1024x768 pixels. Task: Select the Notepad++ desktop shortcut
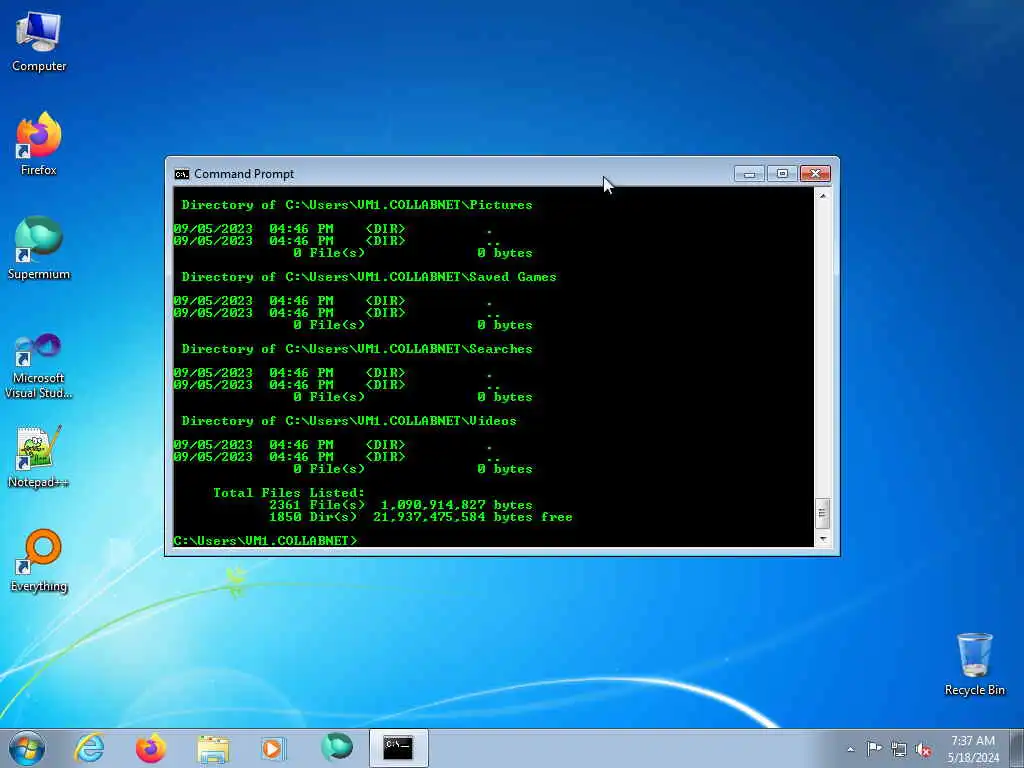(x=39, y=456)
